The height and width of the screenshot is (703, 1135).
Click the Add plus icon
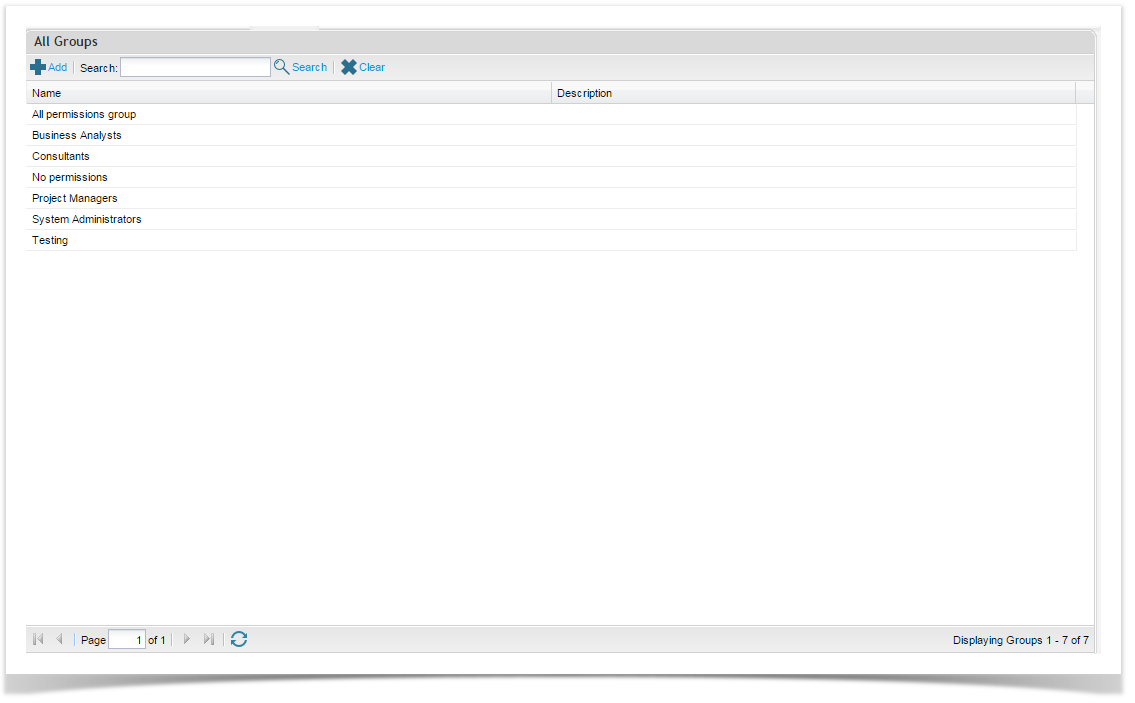(x=38, y=67)
